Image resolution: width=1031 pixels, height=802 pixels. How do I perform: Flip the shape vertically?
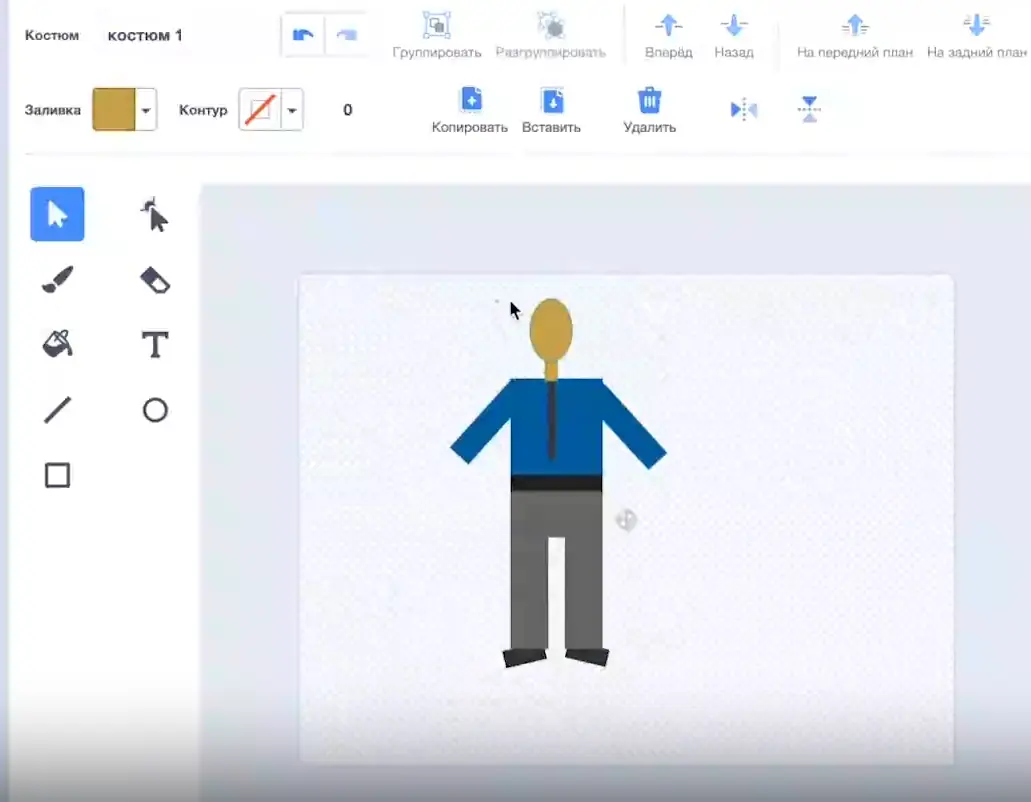tap(809, 109)
